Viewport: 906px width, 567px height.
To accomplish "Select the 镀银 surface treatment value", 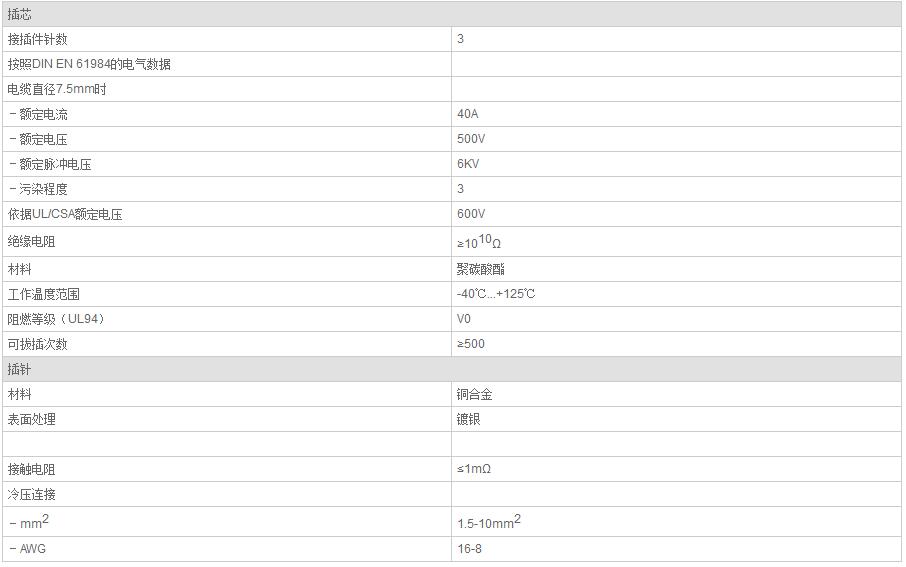I will click(x=468, y=419).
